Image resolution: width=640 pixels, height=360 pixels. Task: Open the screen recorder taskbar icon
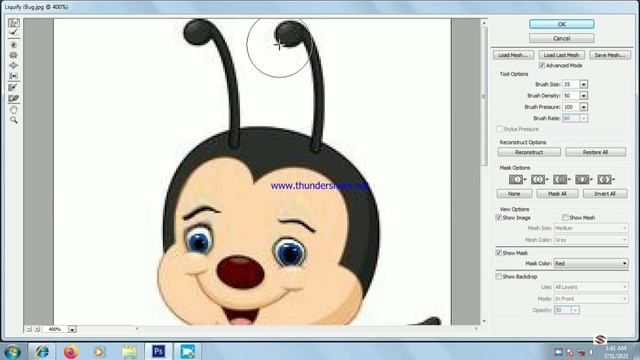click(x=187, y=351)
